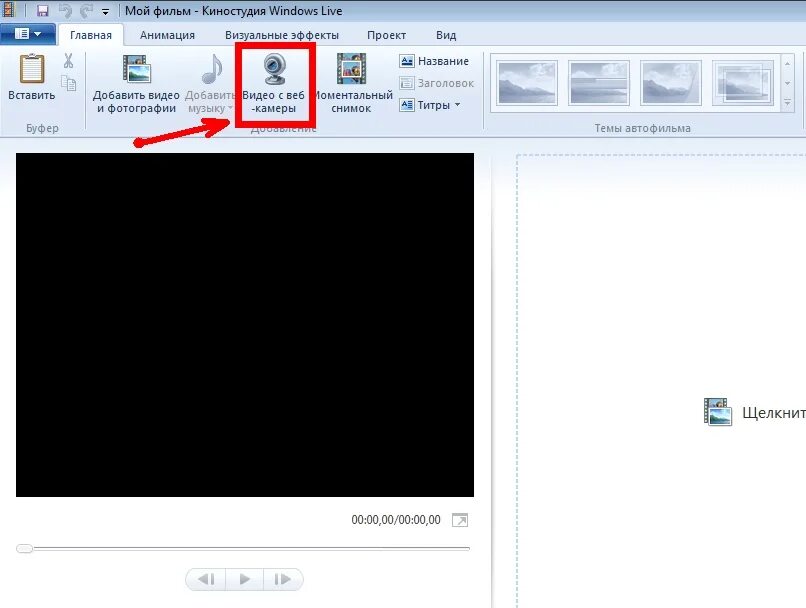This screenshot has height=608, width=806.
Task: Click the Save icon in quick access toolbar
Action: (43, 11)
